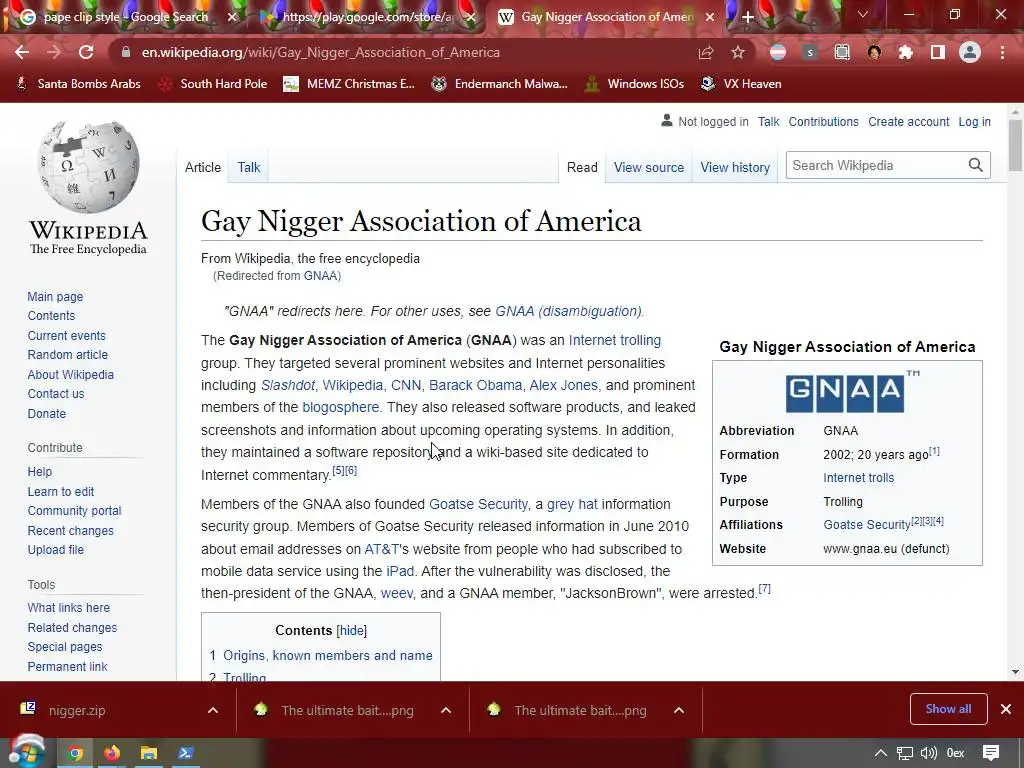Image resolution: width=1024 pixels, height=768 pixels.
Task: Click the Donate sidebar link
Action: coord(46,413)
